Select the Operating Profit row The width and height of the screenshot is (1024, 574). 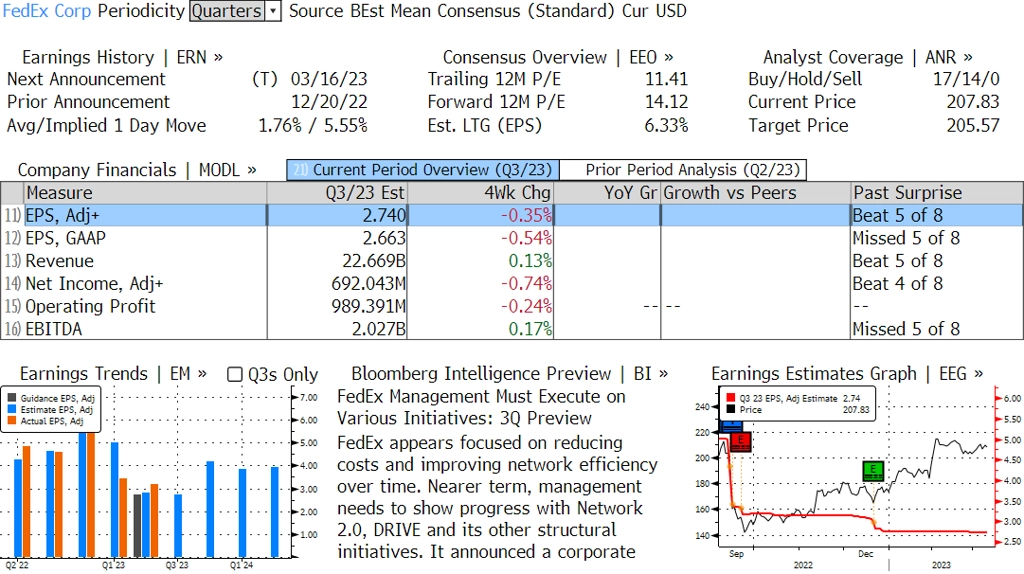pyautogui.click(x=512, y=306)
